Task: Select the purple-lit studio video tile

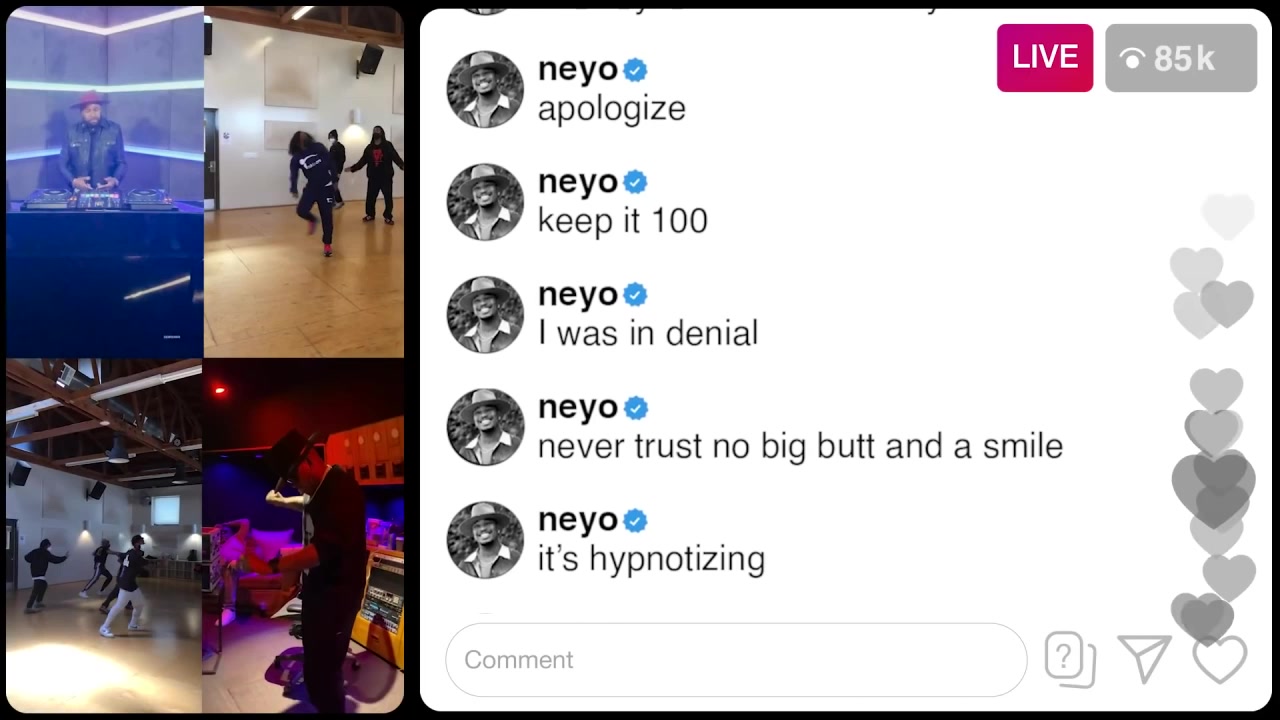Action: 304,536
